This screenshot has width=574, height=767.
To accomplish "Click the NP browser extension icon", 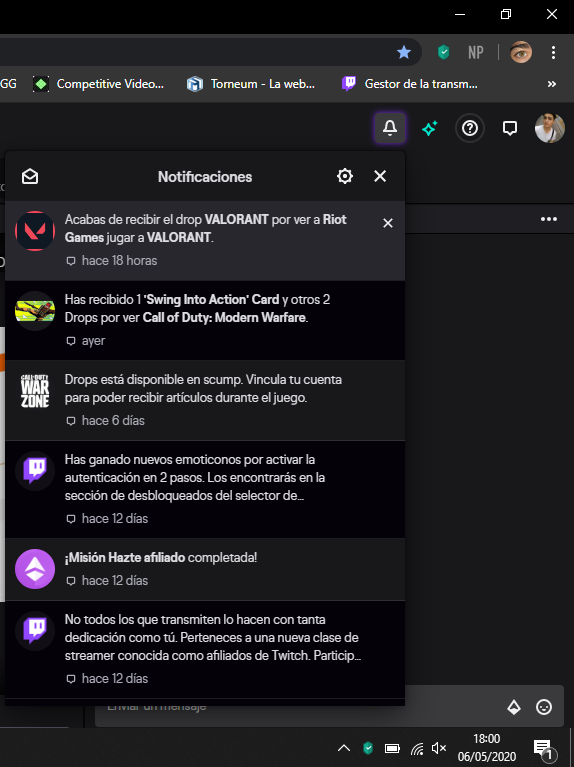I will point(476,52).
